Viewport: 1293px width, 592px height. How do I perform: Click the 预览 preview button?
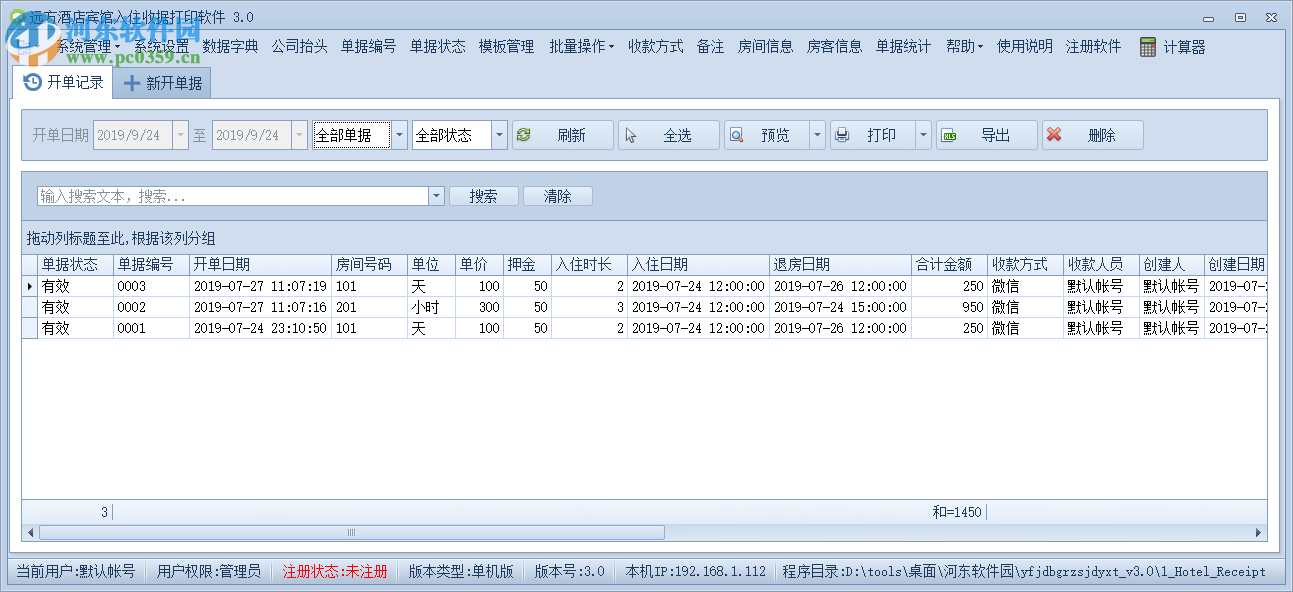pyautogui.click(x=766, y=135)
